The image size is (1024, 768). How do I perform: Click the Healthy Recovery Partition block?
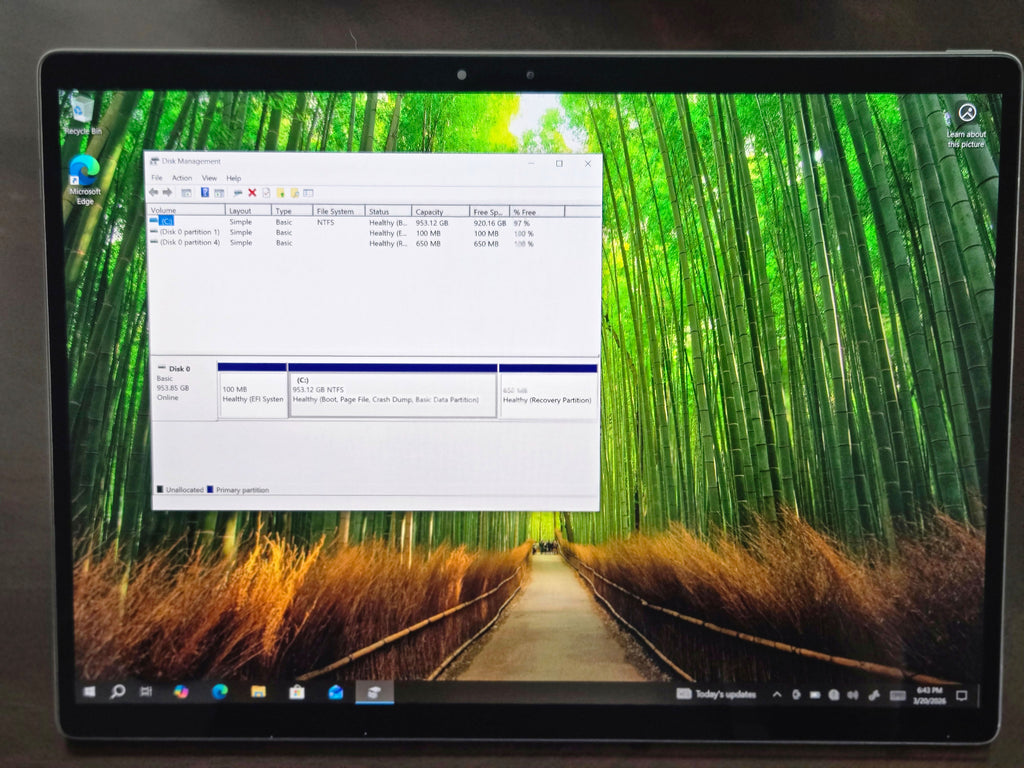click(547, 390)
